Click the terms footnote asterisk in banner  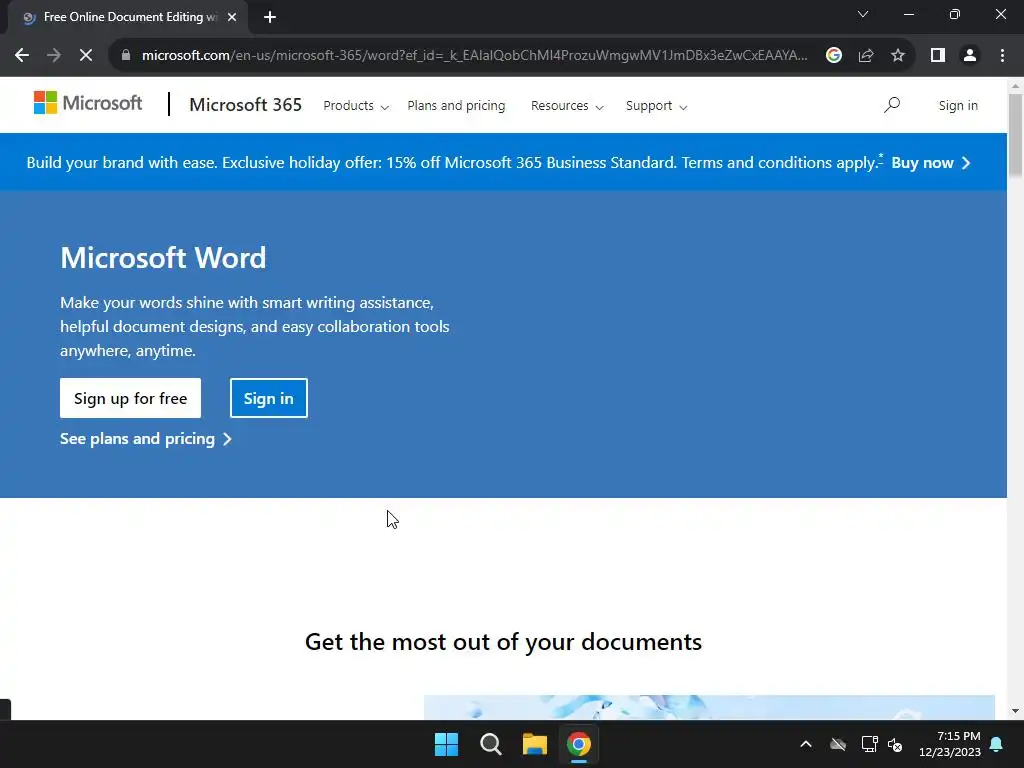(x=880, y=157)
